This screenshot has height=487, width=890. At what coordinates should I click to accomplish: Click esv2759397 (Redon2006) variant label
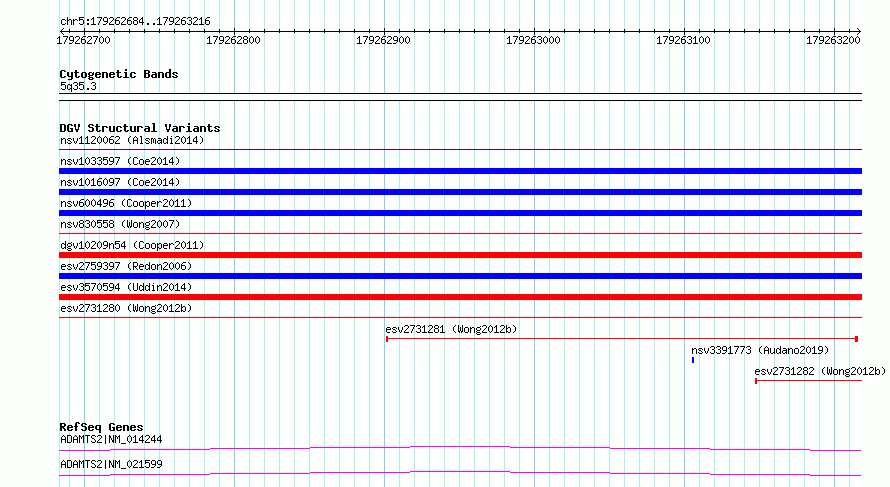click(126, 266)
